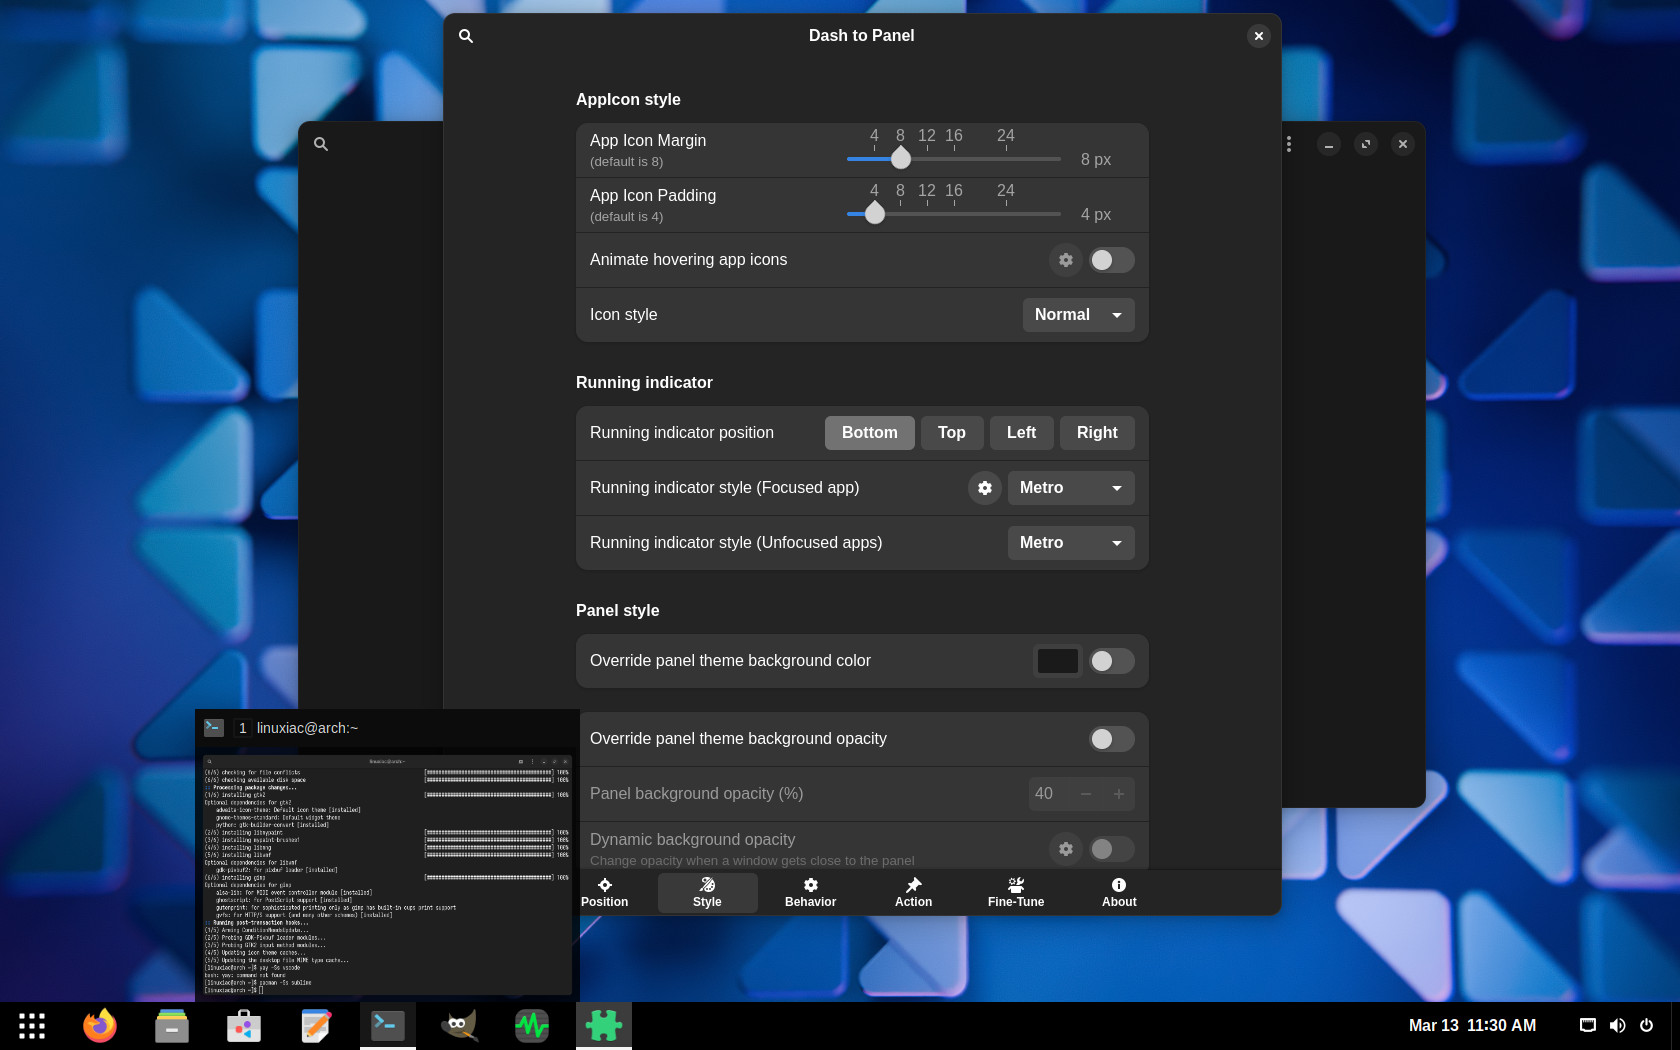The height and width of the screenshot is (1050, 1680).
Task: Click the linuxiac@arch:~ preview title
Action: pos(307,728)
